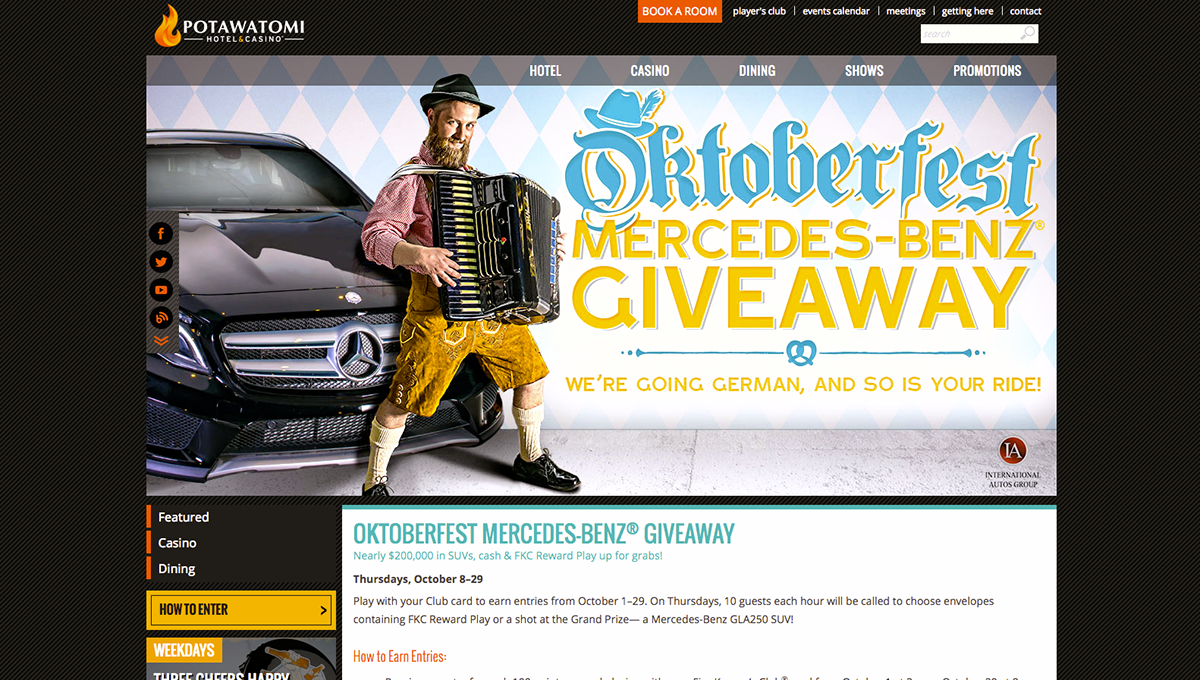Image resolution: width=1200 pixels, height=680 pixels.
Task: Open the Promotions navigation menu
Action: 987,71
